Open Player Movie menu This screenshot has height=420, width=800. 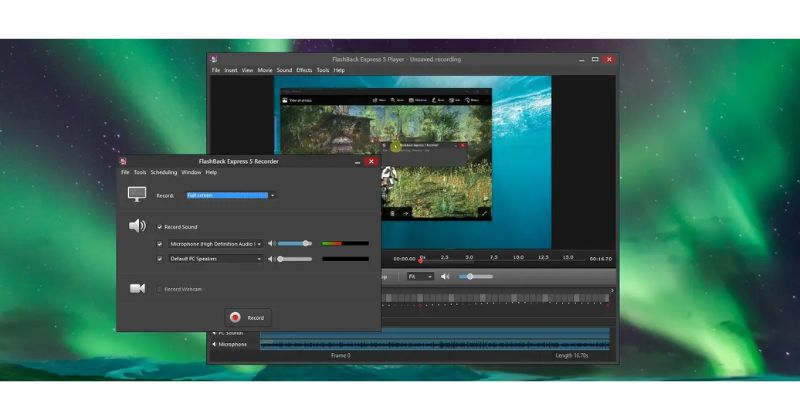[265, 70]
